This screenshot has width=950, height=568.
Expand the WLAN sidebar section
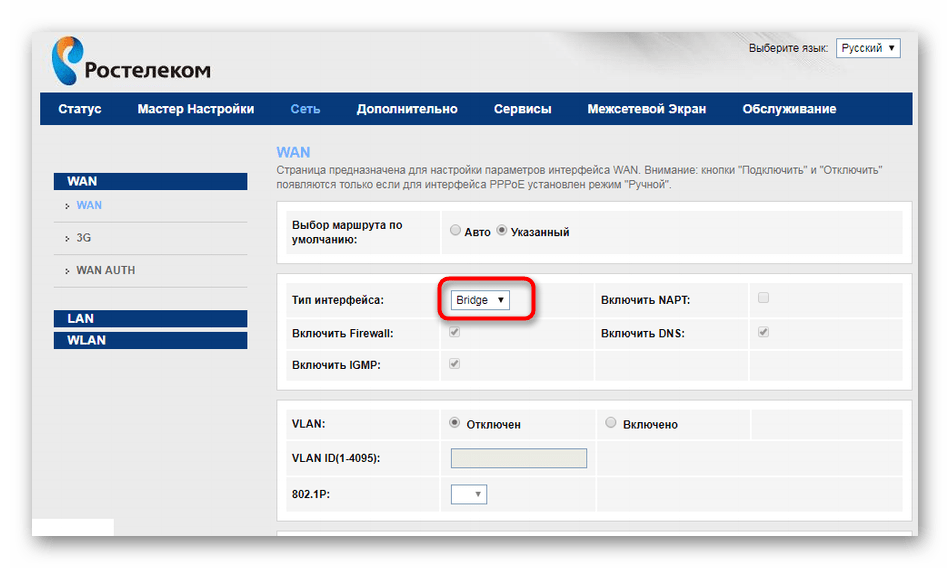[150, 340]
